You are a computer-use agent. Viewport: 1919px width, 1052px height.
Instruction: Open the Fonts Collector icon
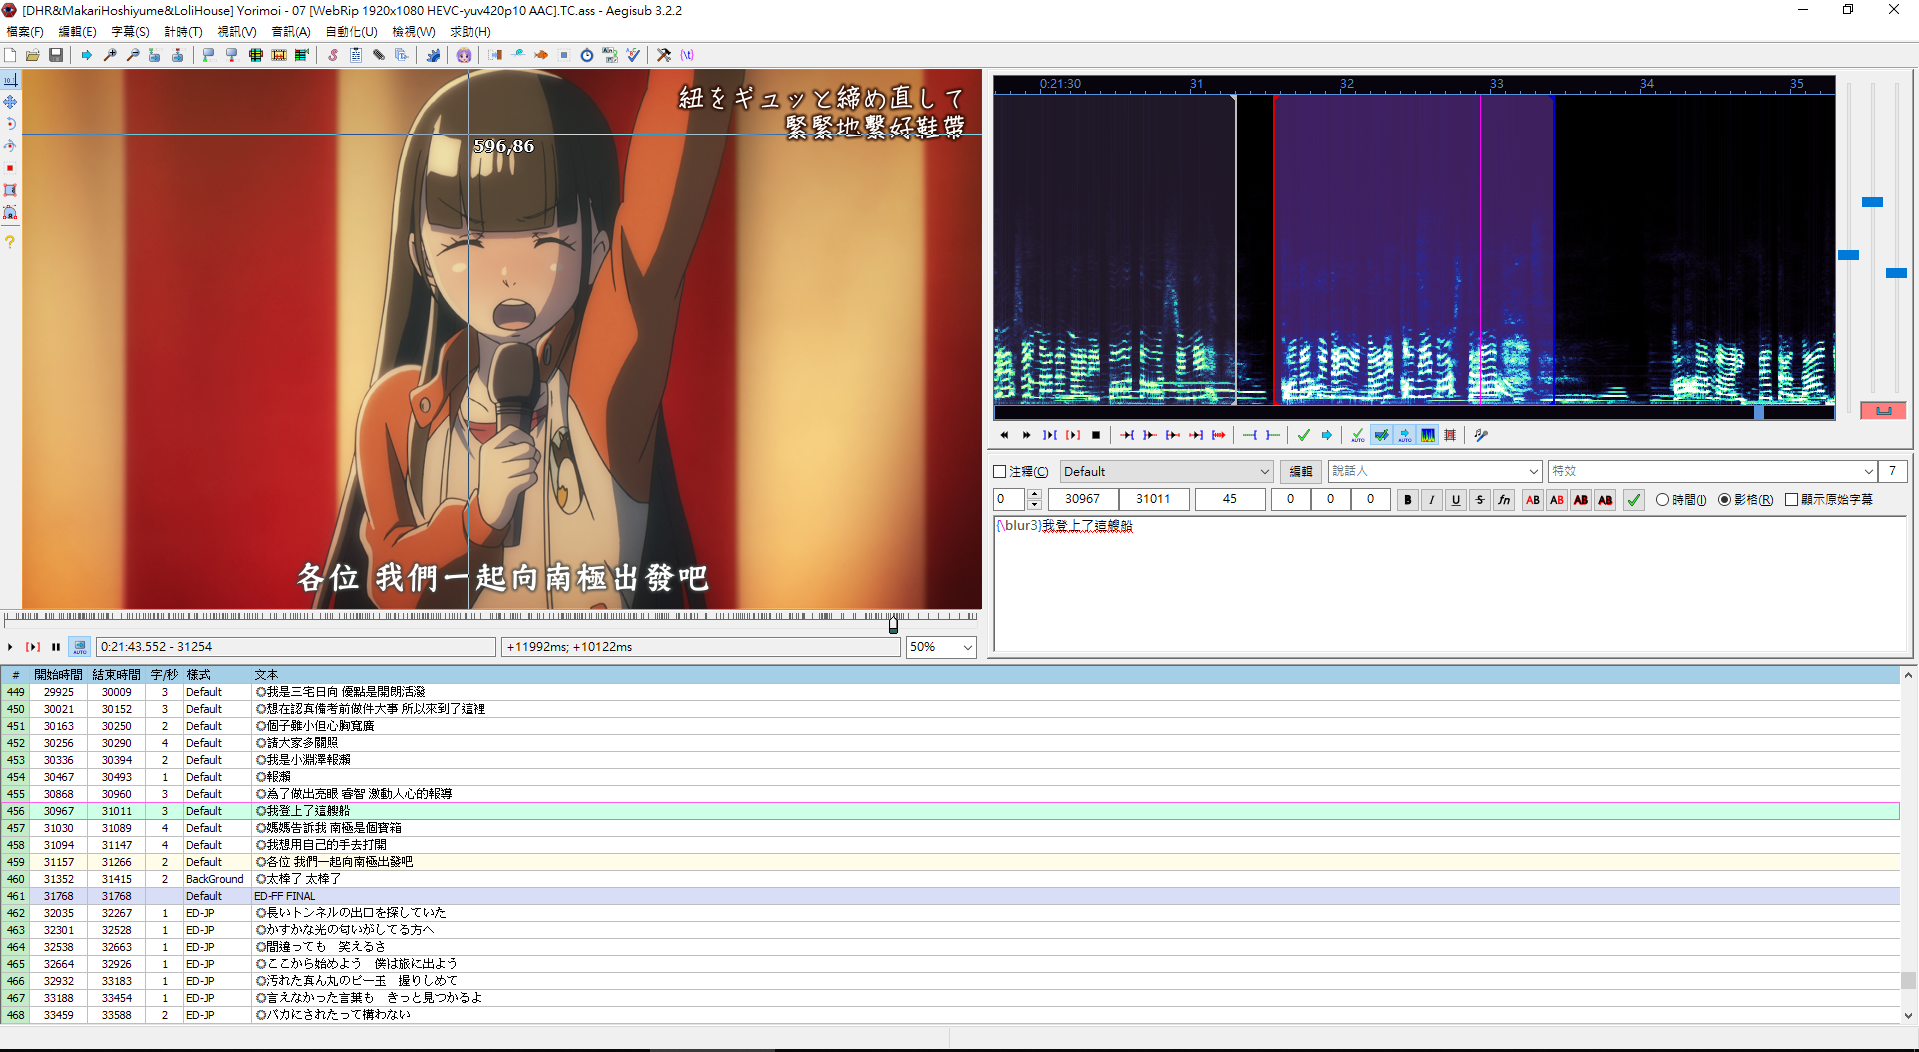[402, 55]
